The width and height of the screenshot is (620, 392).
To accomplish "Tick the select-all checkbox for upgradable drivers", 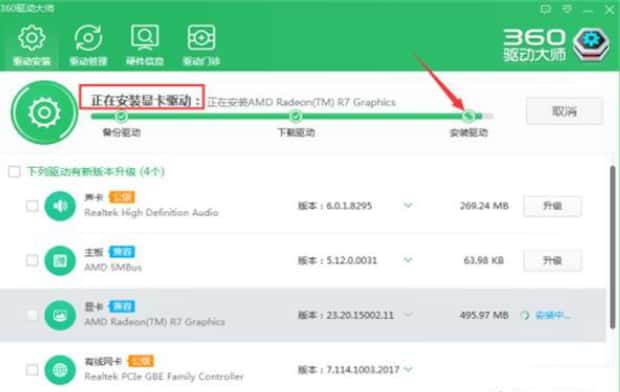I will point(14,172).
